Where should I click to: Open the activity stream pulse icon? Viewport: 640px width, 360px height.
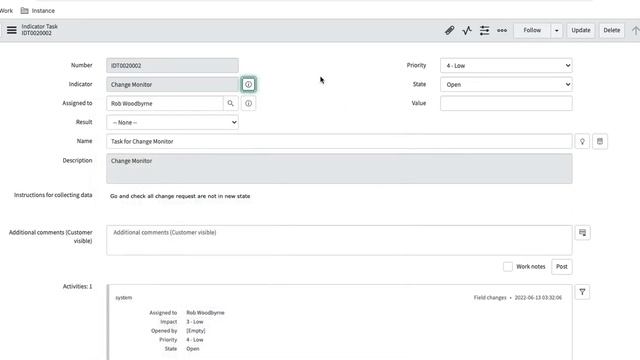[x=467, y=30]
